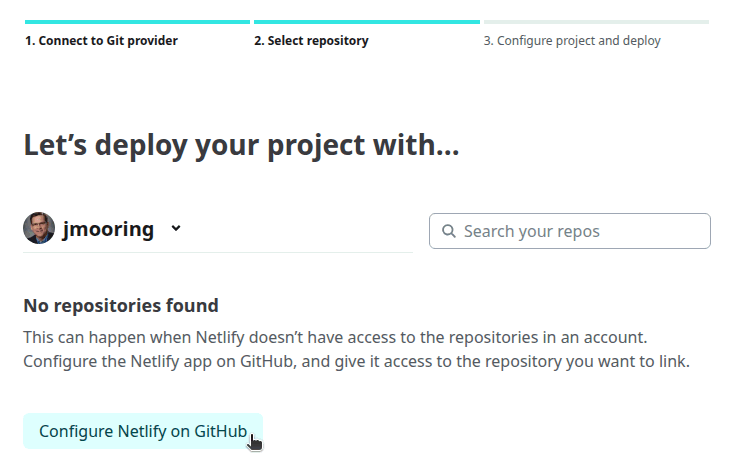Go to step 1 Connect to Git provider

pyautogui.click(x=102, y=41)
